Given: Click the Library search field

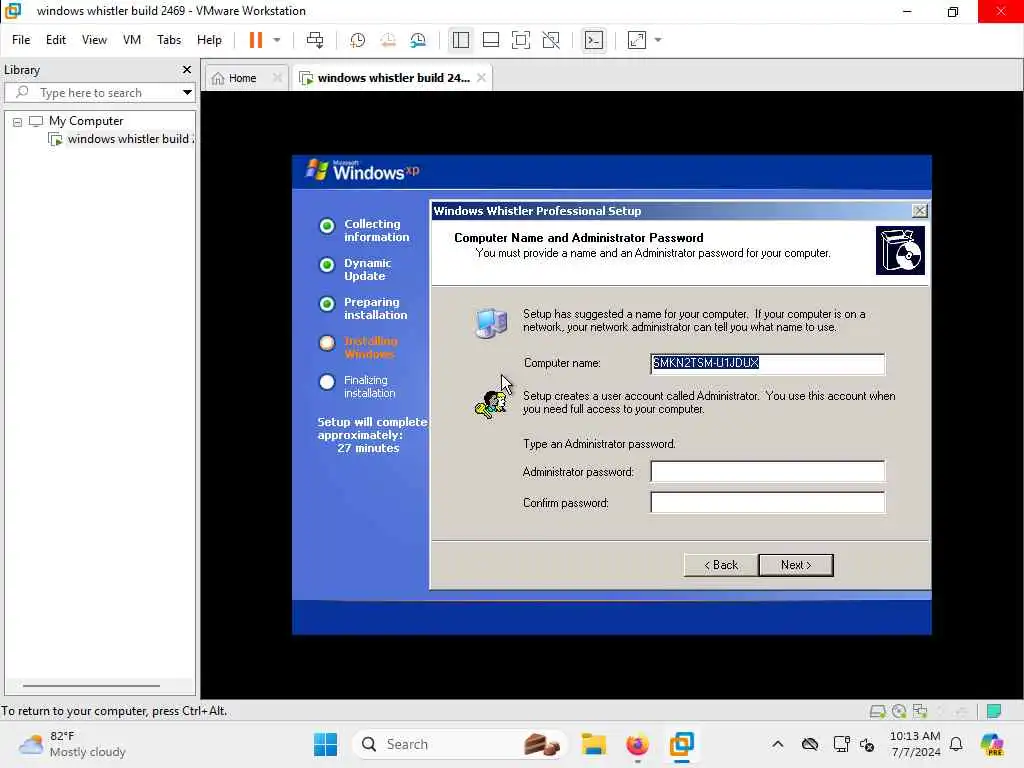Looking at the screenshot, I should (x=91, y=93).
